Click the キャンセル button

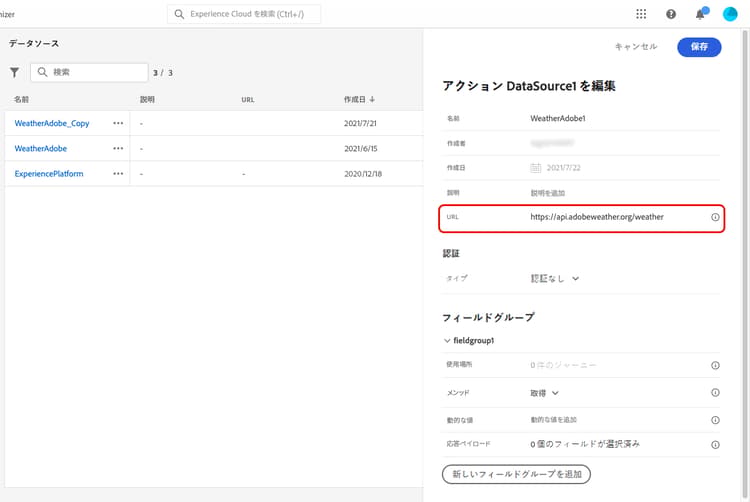[636, 47]
